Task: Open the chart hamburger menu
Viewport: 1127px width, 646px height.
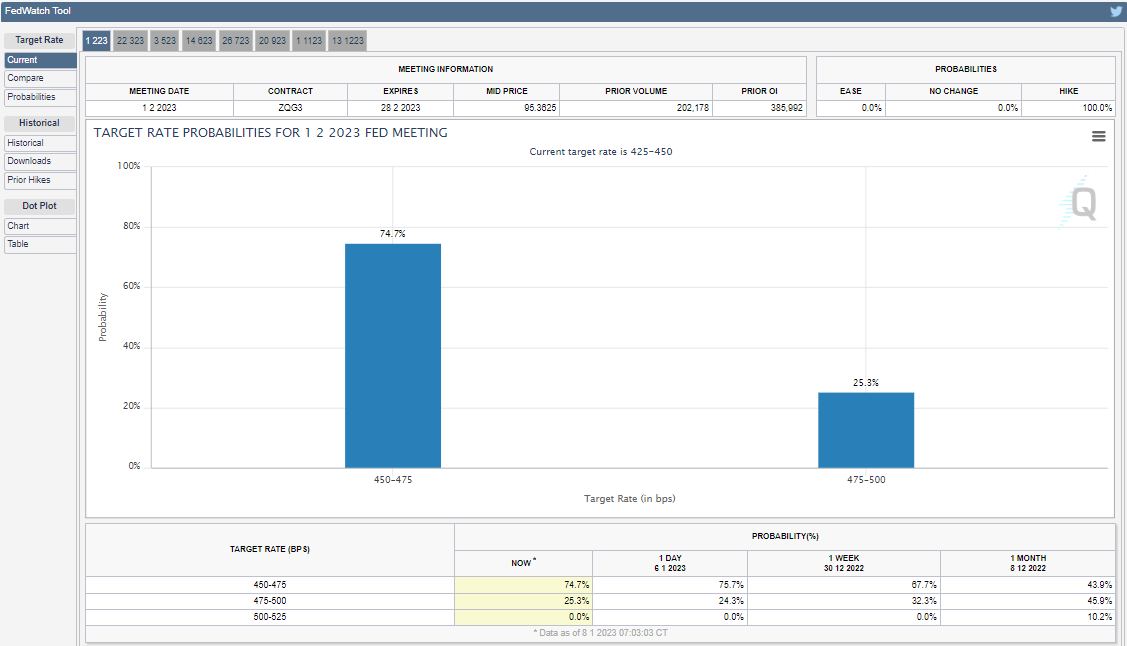Action: point(1098,136)
